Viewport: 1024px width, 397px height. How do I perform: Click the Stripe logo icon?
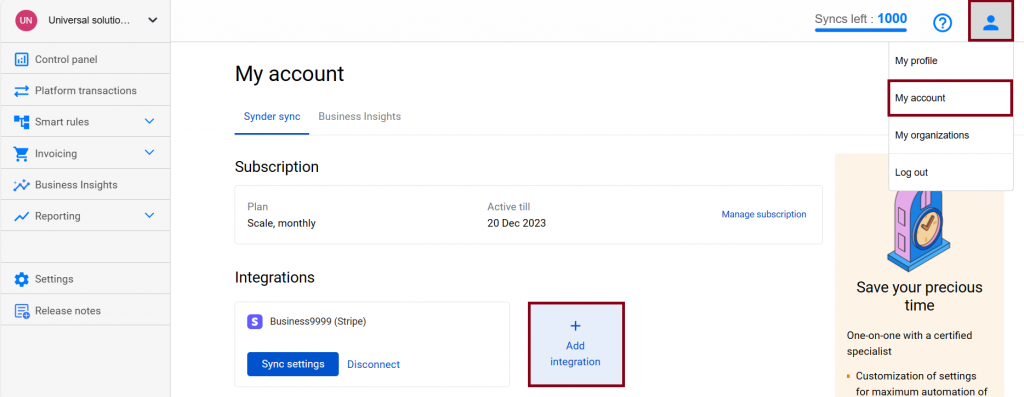pyautogui.click(x=255, y=321)
